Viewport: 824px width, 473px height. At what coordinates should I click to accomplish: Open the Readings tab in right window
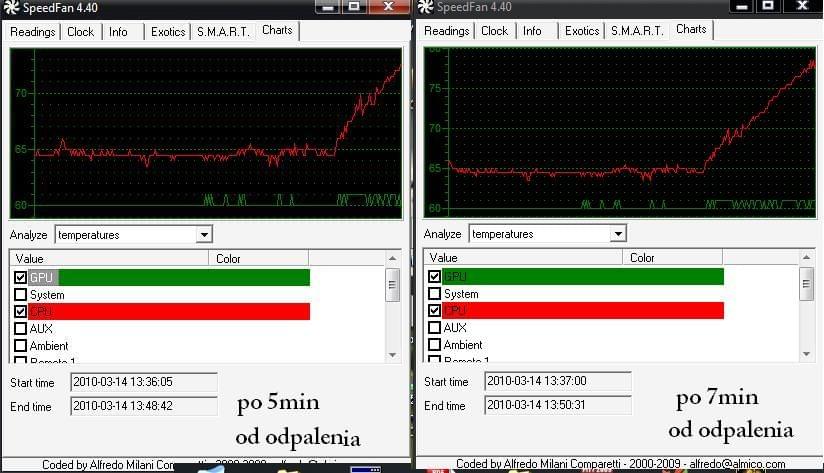[x=446, y=31]
